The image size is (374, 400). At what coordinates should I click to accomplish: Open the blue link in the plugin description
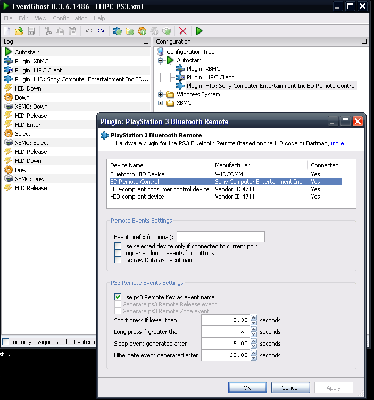337,143
